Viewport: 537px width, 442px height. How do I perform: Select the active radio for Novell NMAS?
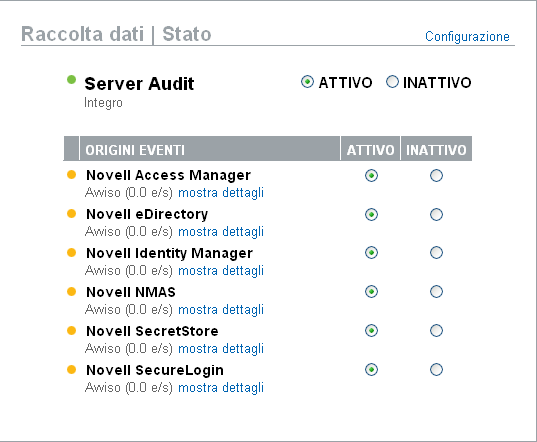point(371,292)
